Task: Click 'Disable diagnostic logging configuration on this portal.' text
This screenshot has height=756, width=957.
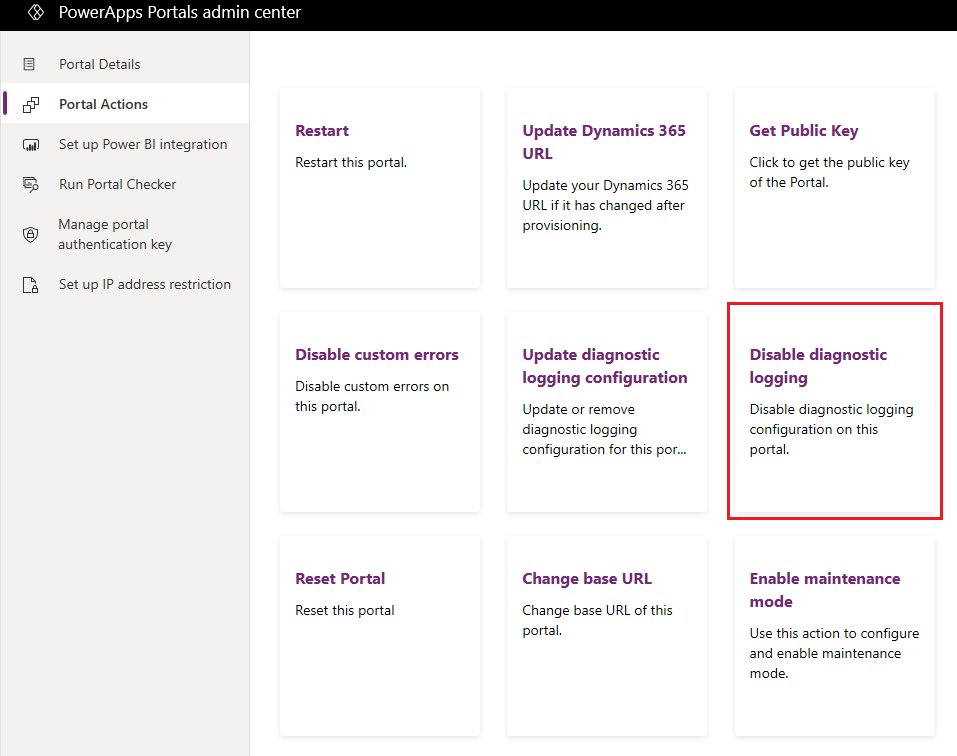Action: (x=831, y=429)
